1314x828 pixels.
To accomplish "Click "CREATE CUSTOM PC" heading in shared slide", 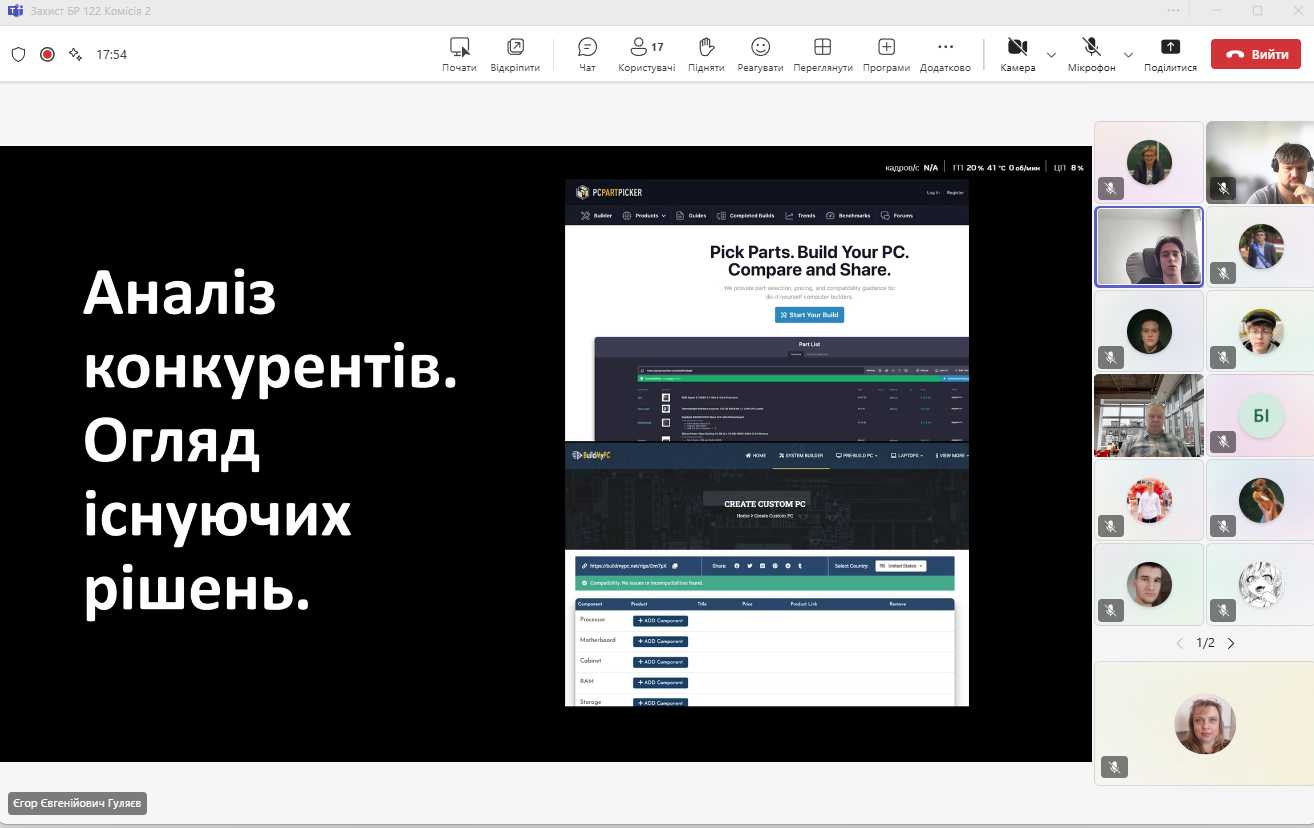I will point(765,504).
